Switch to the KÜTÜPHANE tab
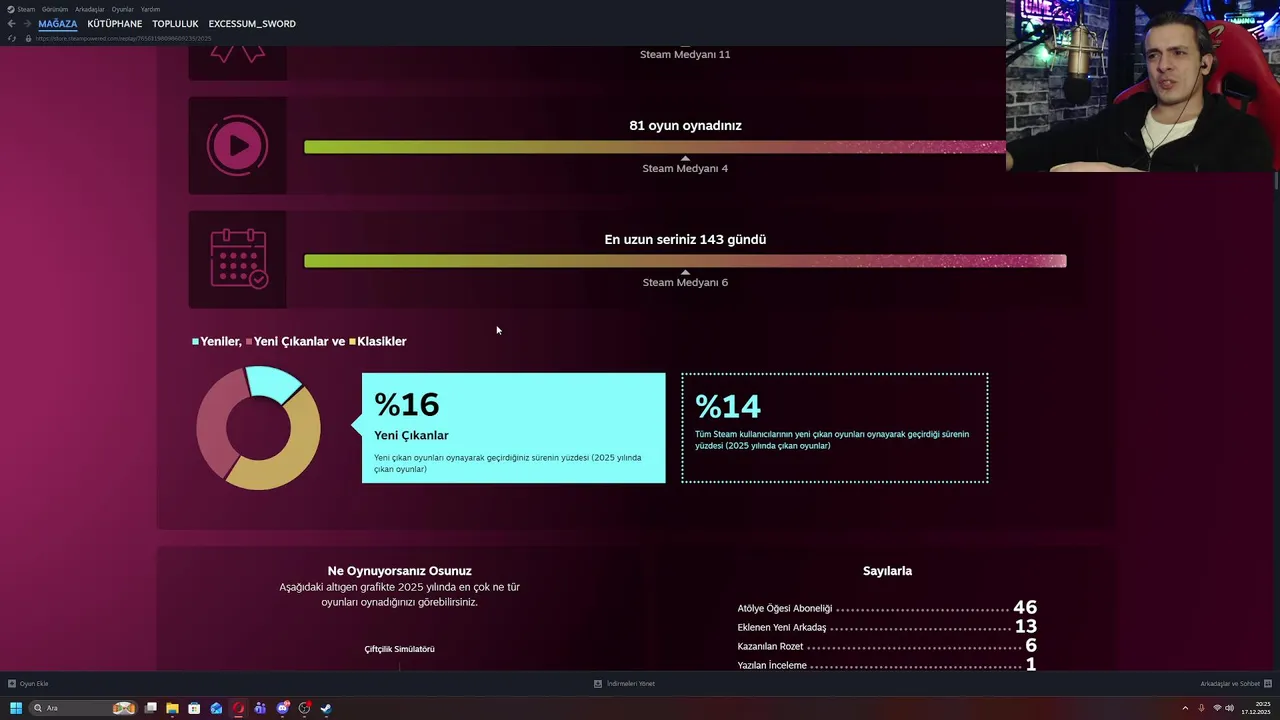1280x720 pixels. (x=115, y=24)
